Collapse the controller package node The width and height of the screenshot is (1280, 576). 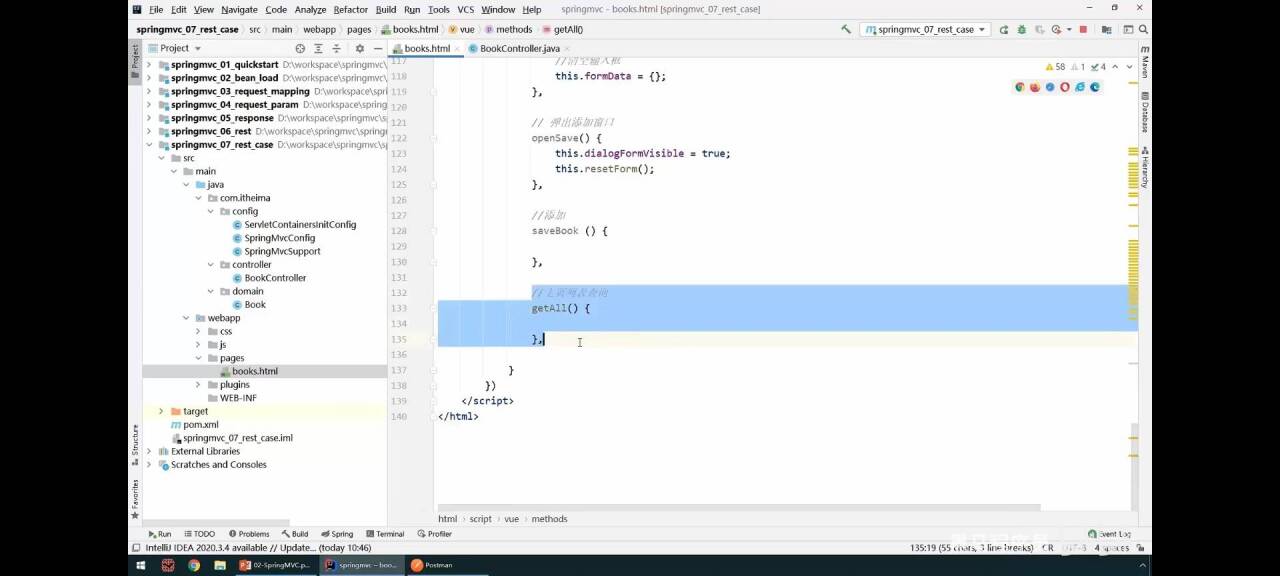point(210,264)
